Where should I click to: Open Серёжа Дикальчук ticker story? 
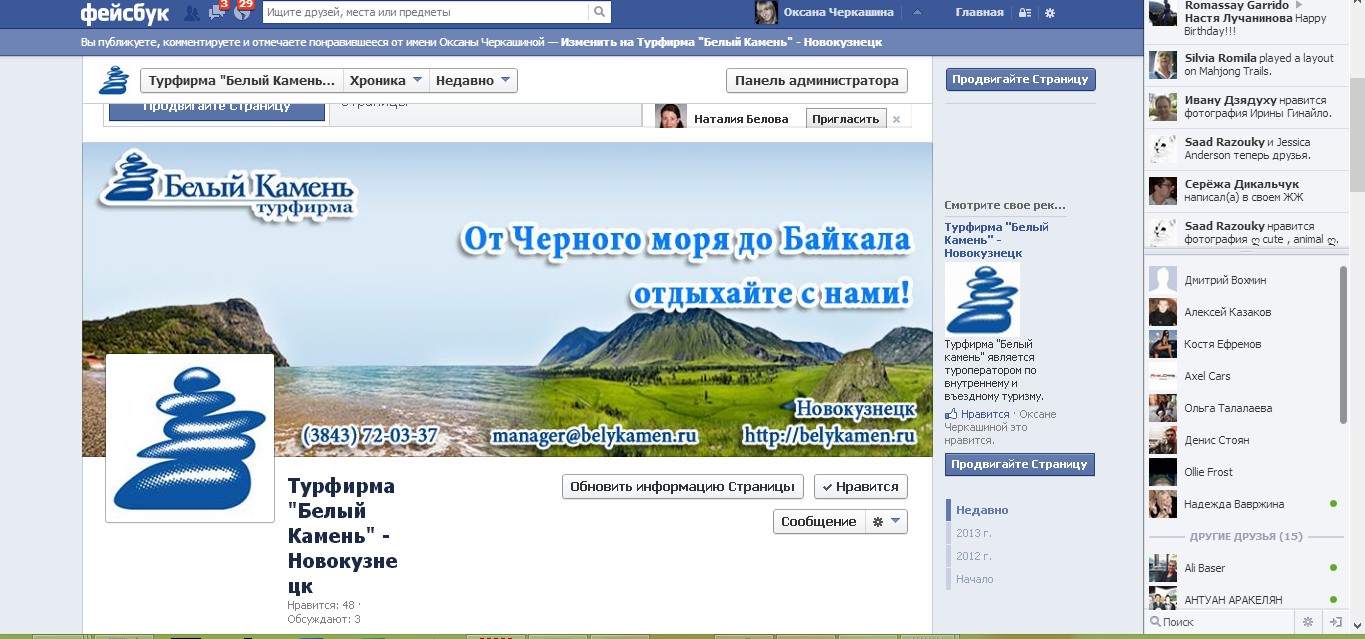[x=1245, y=191]
